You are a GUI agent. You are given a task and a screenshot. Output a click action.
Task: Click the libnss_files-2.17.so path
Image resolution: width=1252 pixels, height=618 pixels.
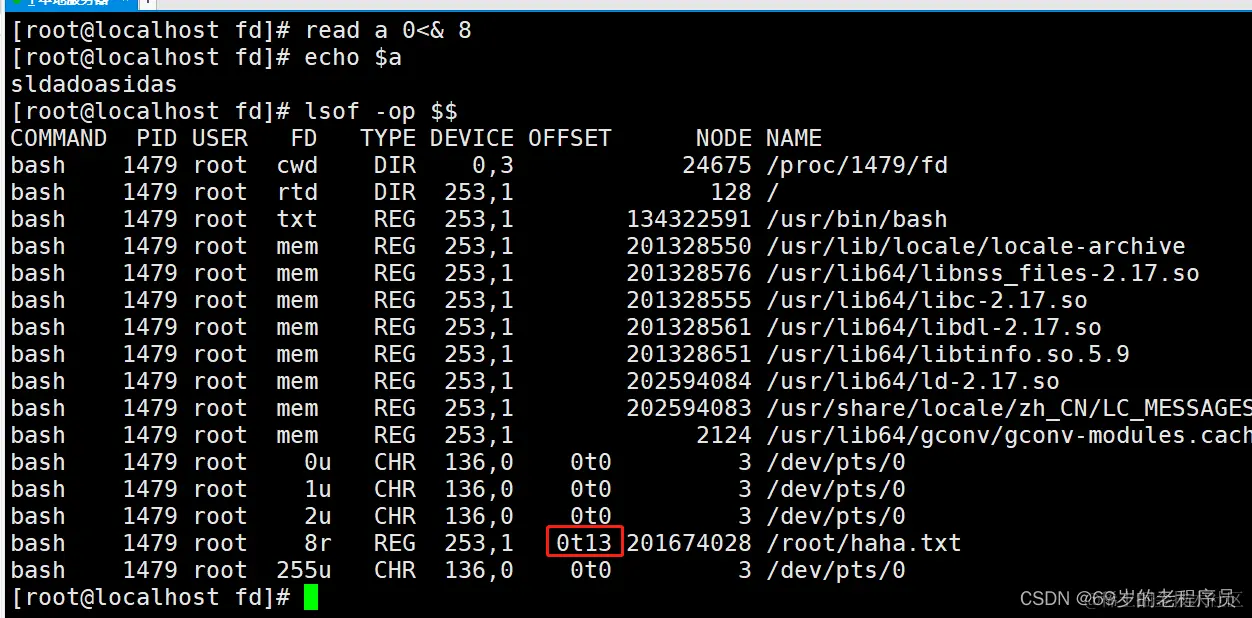coord(983,274)
